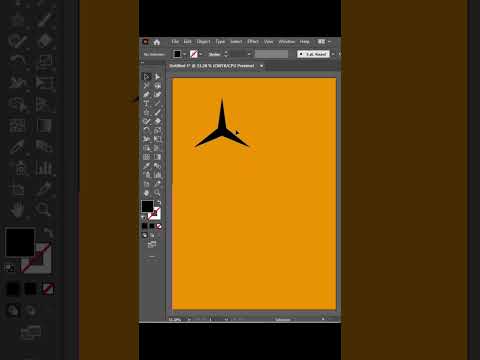Select the Gradient tool

[x=157, y=157]
